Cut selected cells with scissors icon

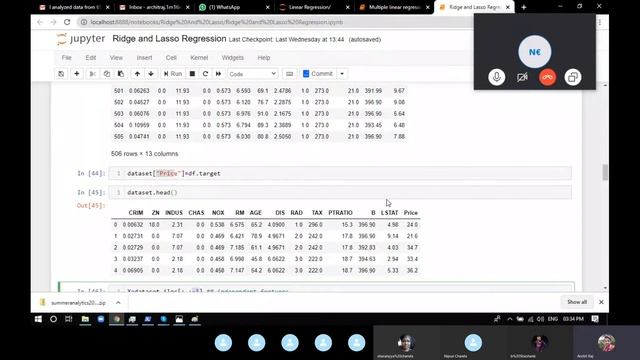coord(93,74)
